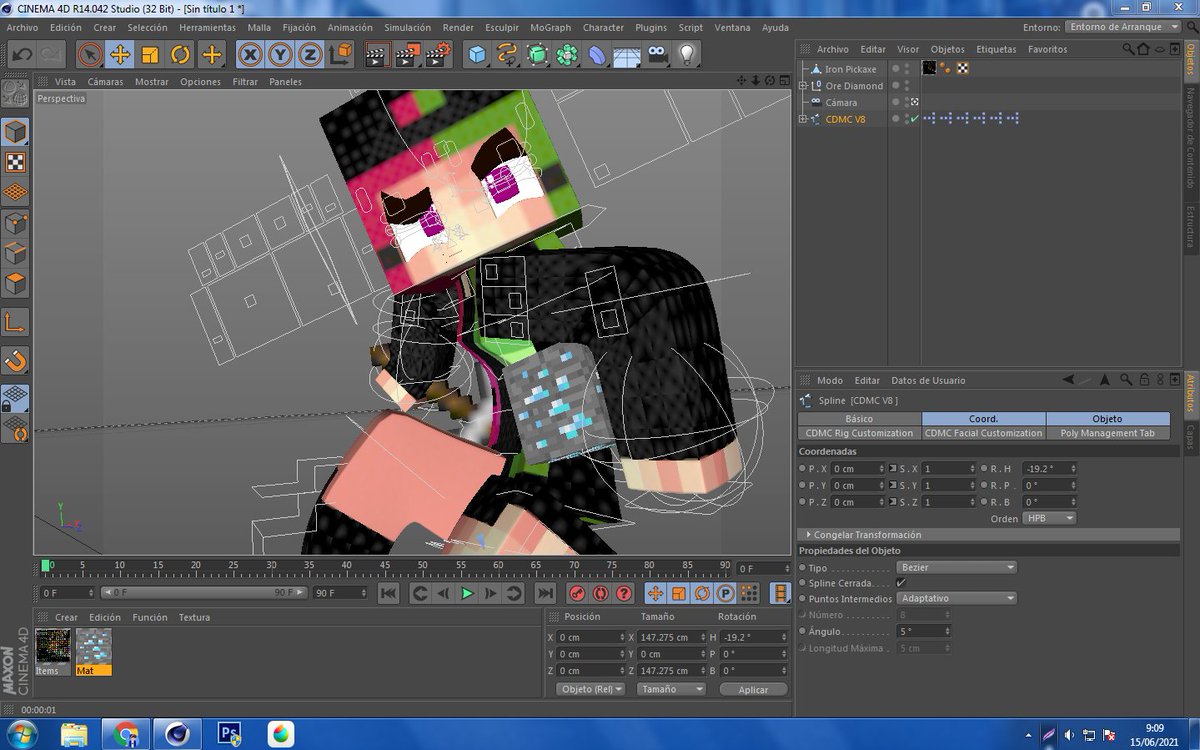Activate the Scale tool in top toolbar
The width and height of the screenshot is (1200, 750).
pyautogui.click(x=150, y=54)
